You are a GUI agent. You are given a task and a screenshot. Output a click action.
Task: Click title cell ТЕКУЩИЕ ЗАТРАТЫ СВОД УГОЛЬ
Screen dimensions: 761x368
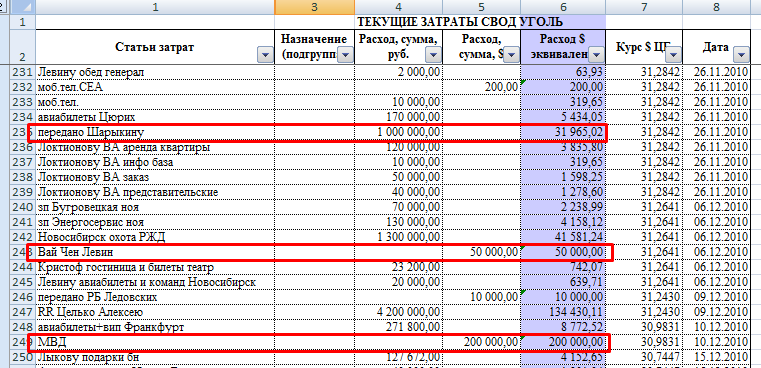[x=460, y=22]
